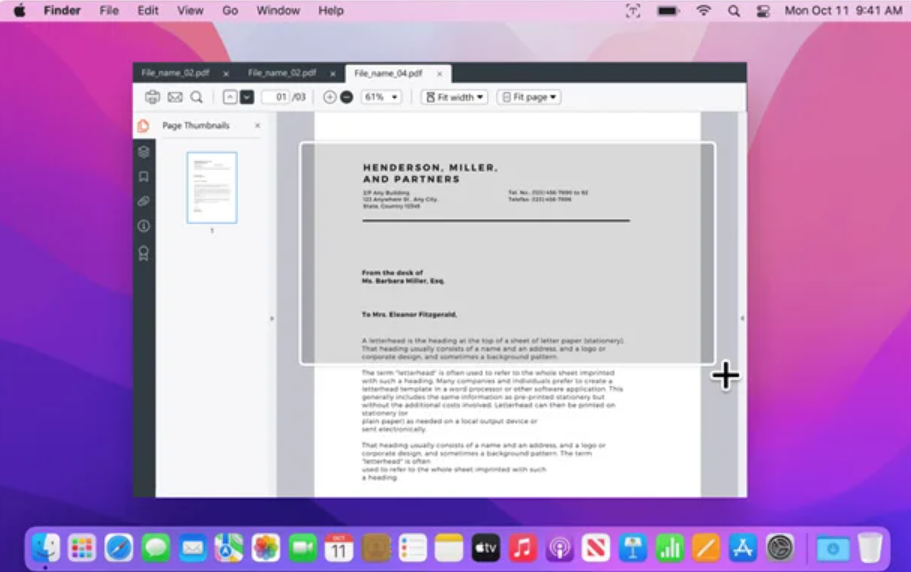Open Maps from the Dock

[229, 548]
